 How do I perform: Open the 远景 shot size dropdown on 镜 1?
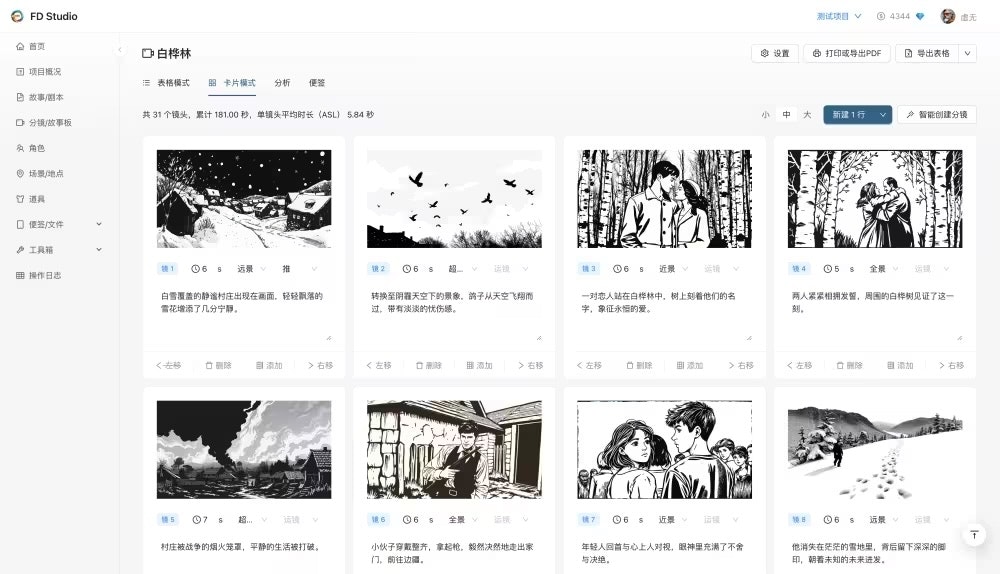pos(251,269)
